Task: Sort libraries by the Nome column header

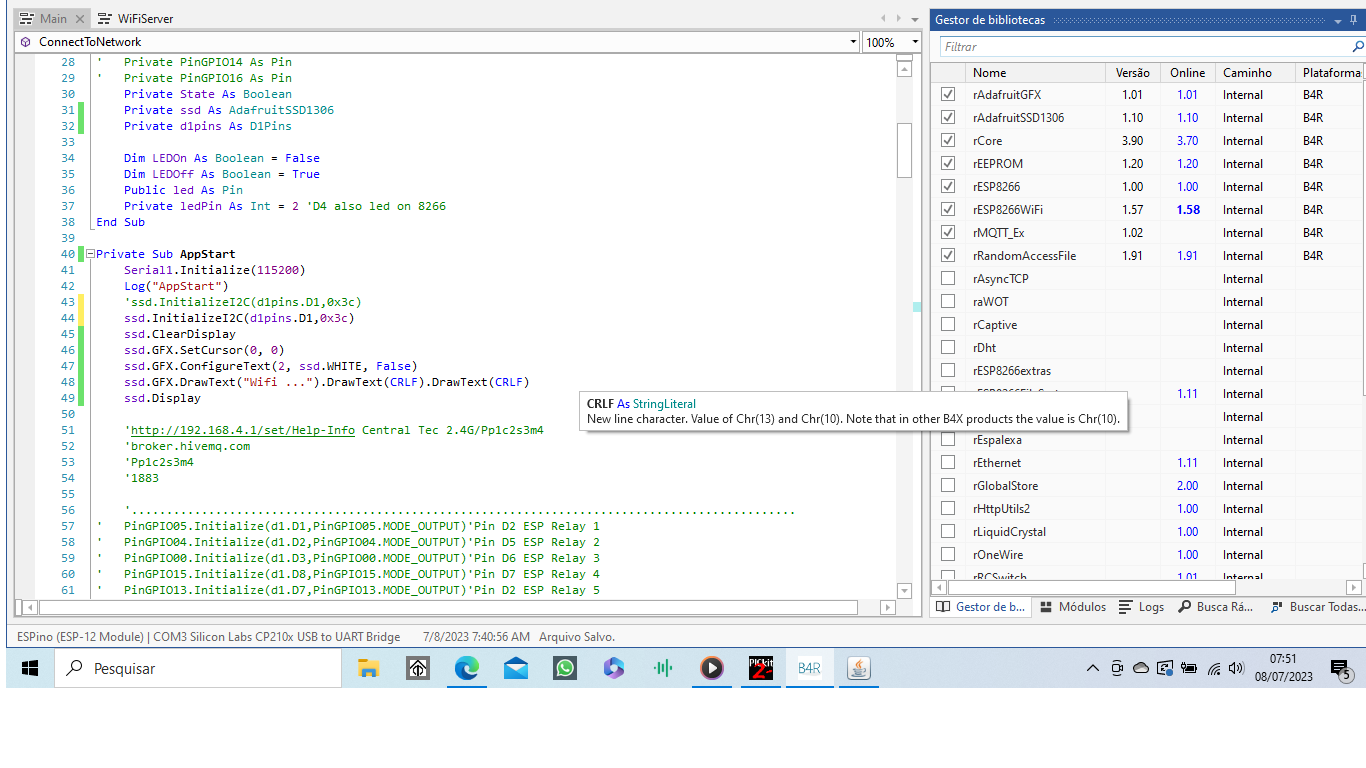Action: click(990, 73)
